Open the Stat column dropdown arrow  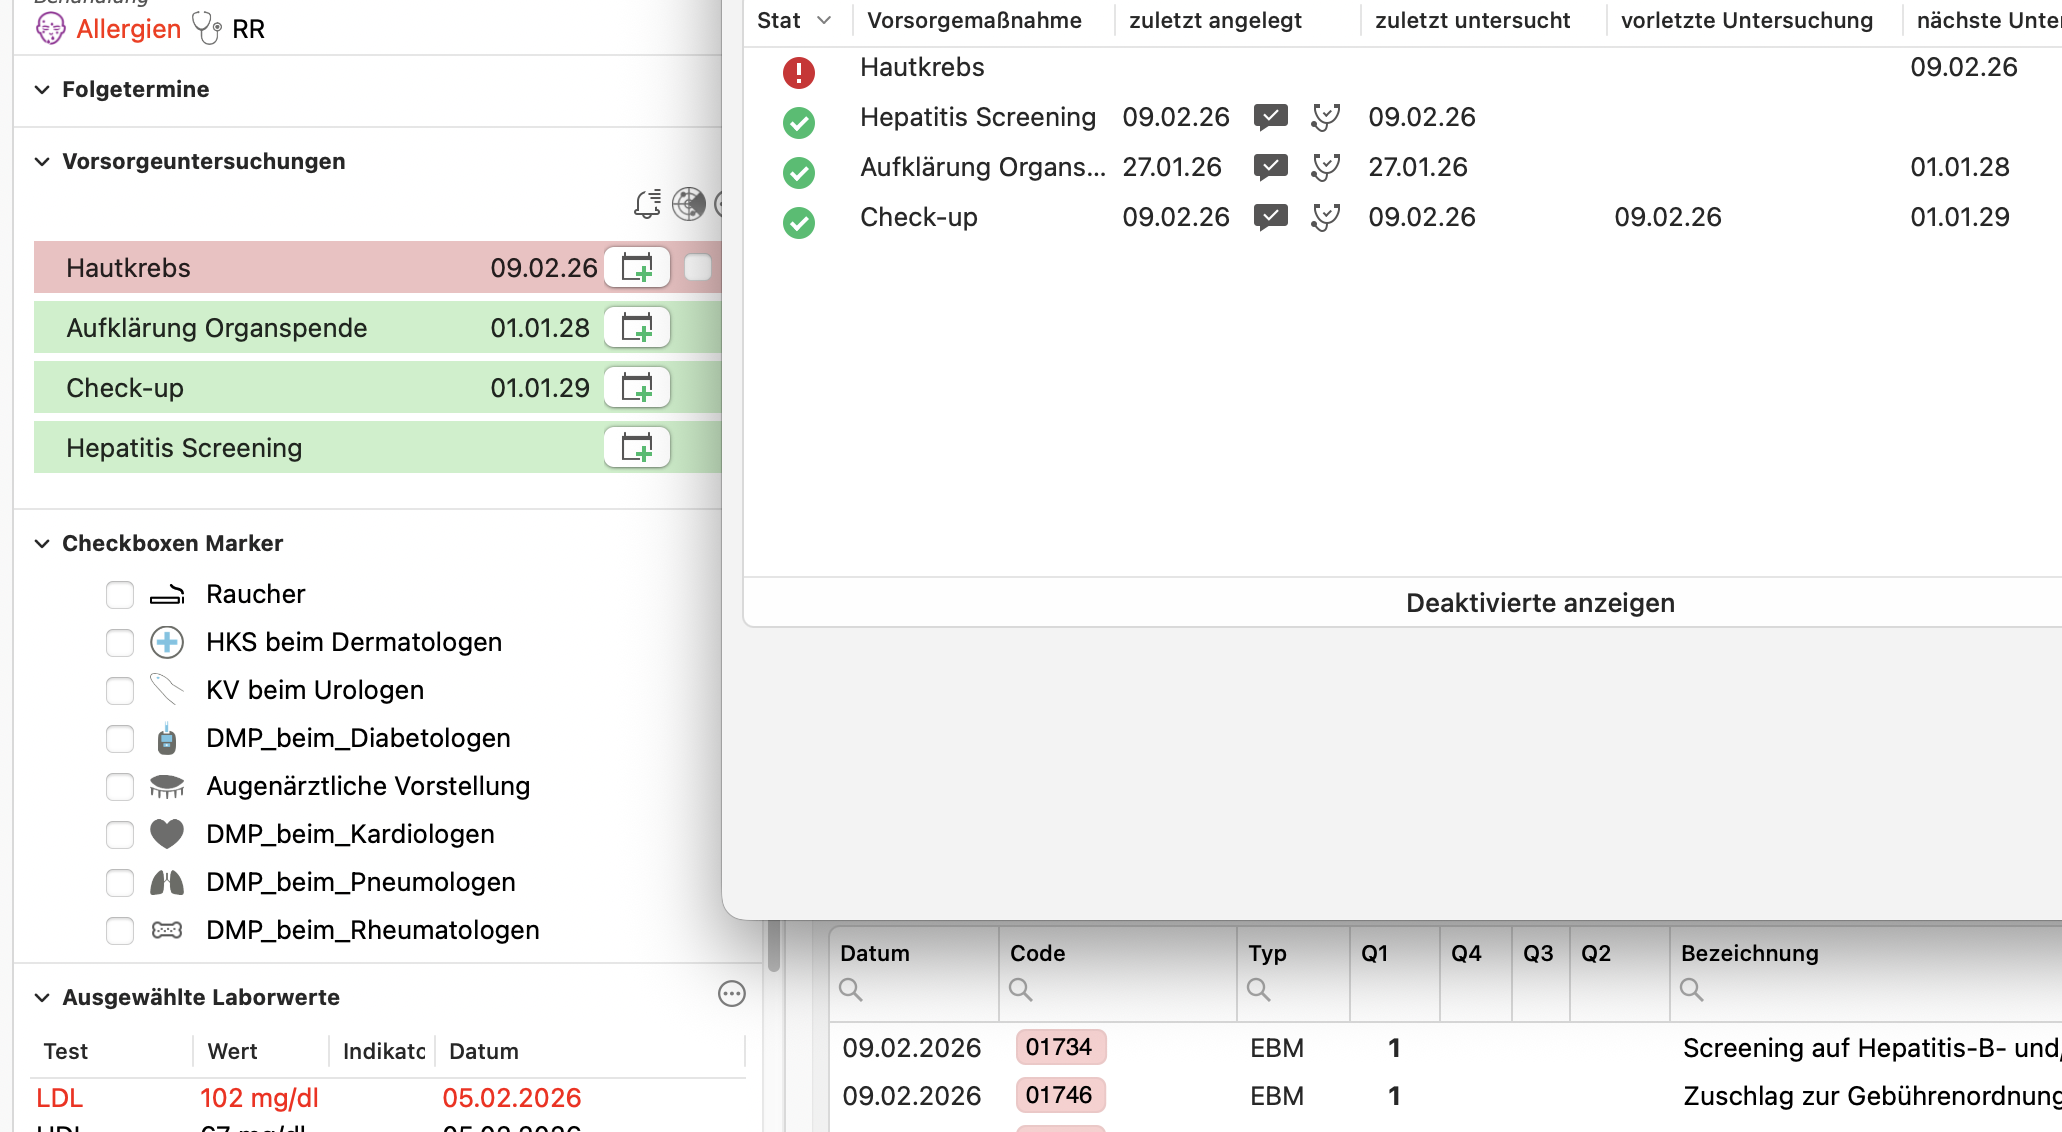point(824,21)
